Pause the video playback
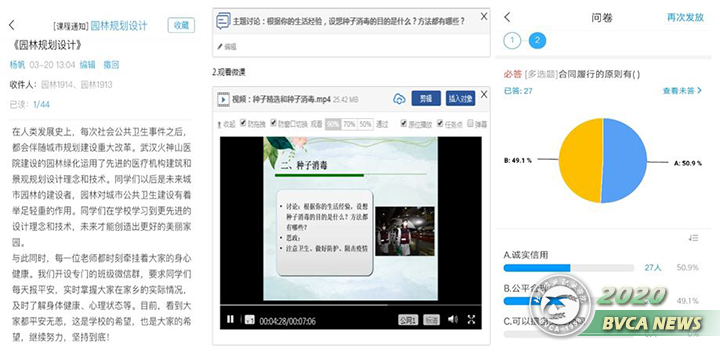The width and height of the screenshot is (720, 360). (231, 319)
